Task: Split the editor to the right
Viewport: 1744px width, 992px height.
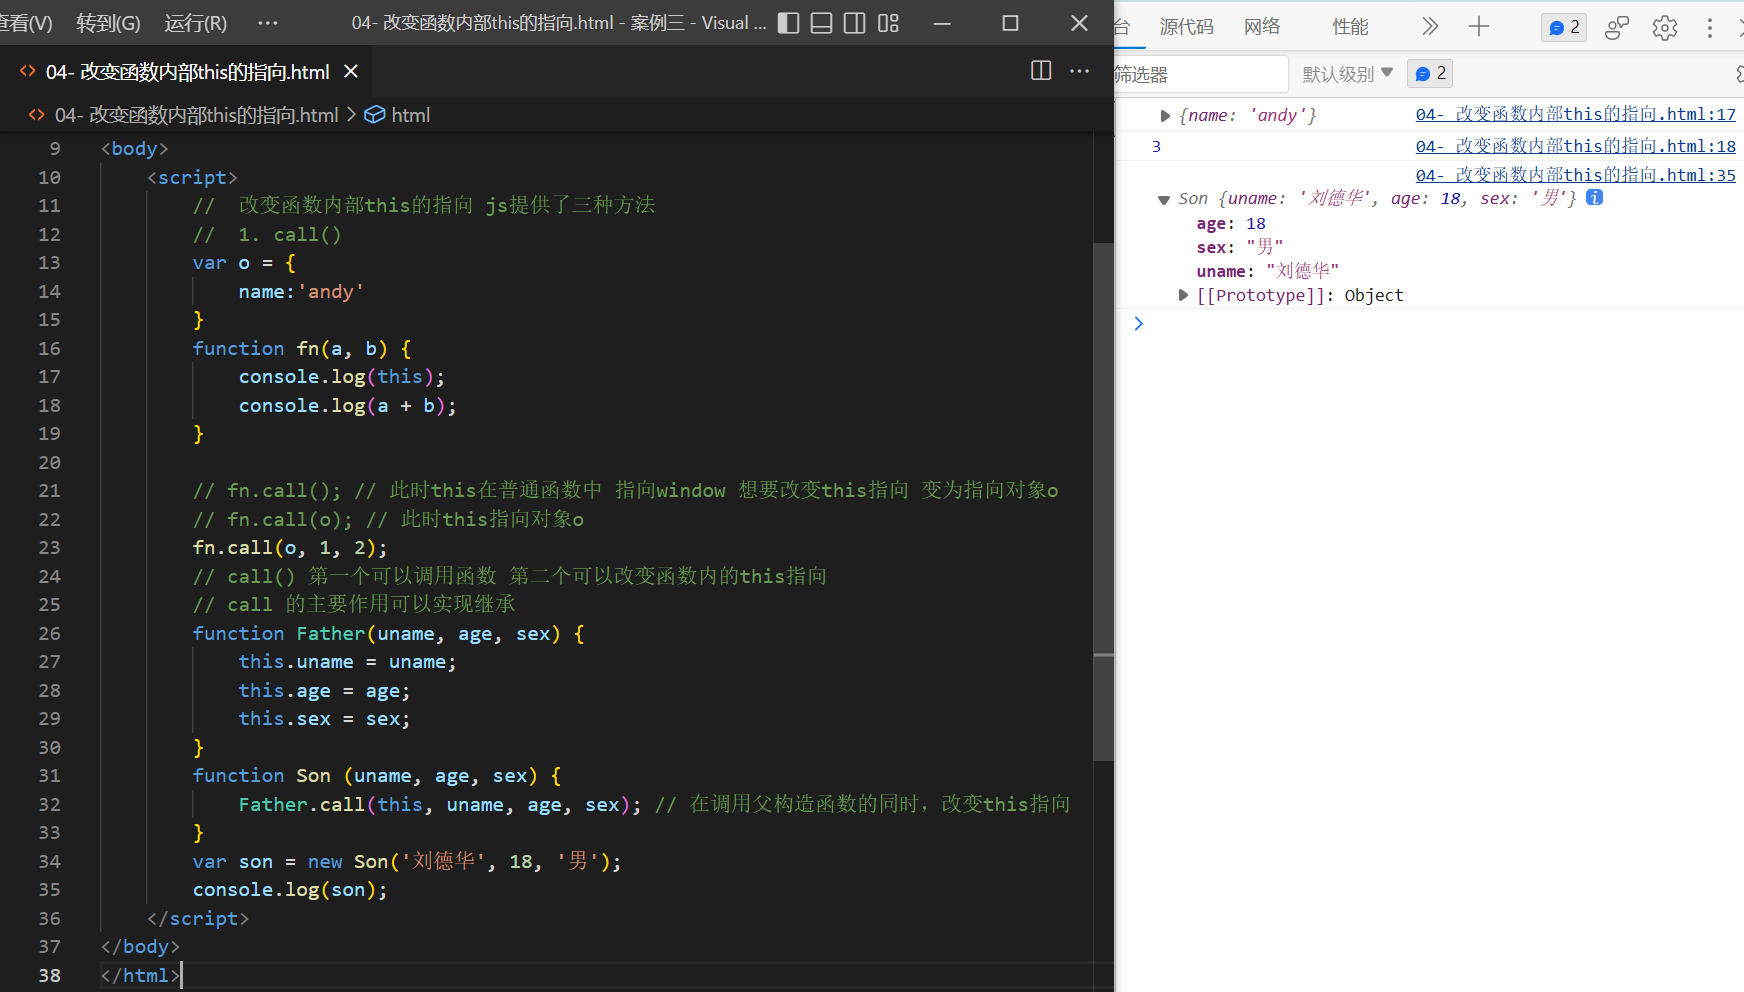Action: pyautogui.click(x=1041, y=70)
